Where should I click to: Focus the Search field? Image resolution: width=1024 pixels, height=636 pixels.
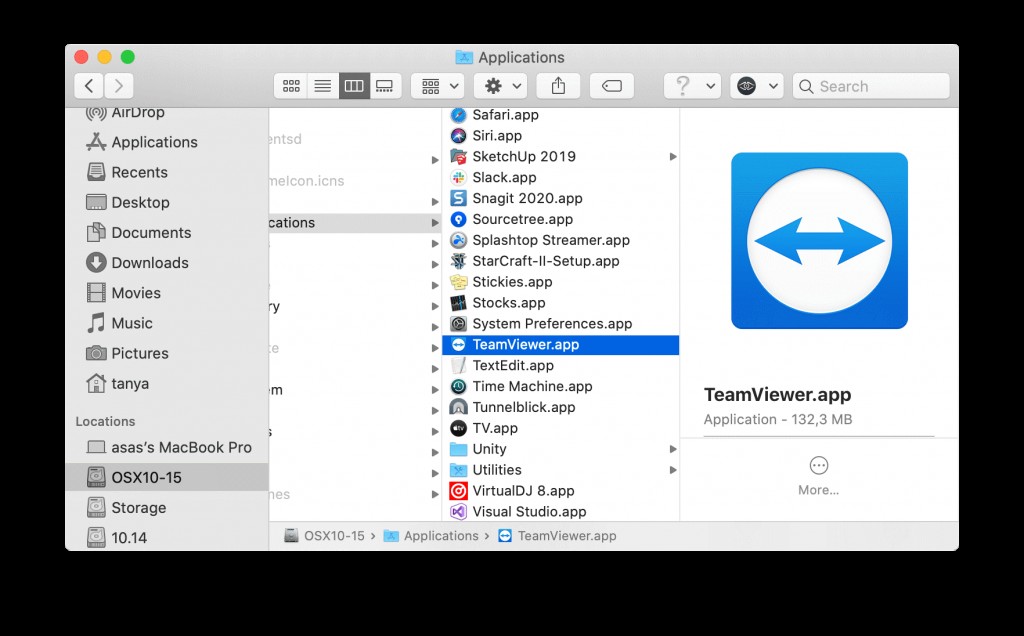tap(871, 86)
